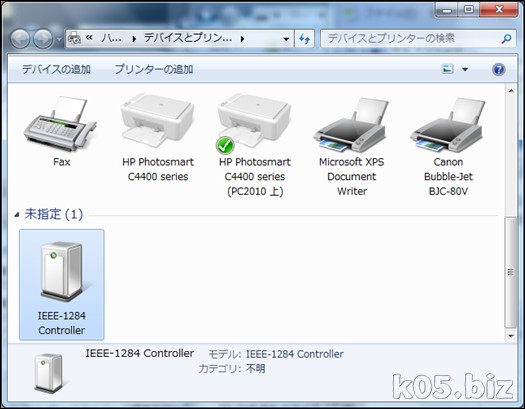Minimize the Devices and Printers window
Viewport: 525px width, 409px height.
(x=447, y=10)
